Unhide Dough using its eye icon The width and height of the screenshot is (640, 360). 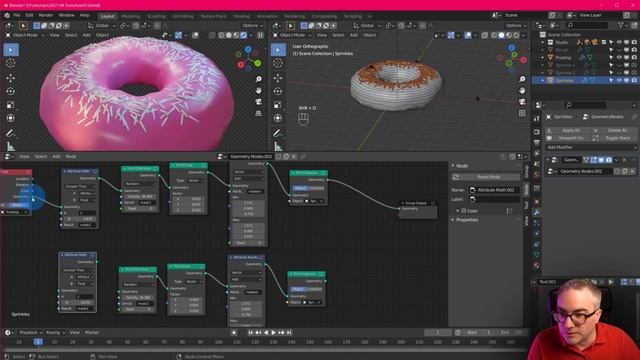coord(619,50)
